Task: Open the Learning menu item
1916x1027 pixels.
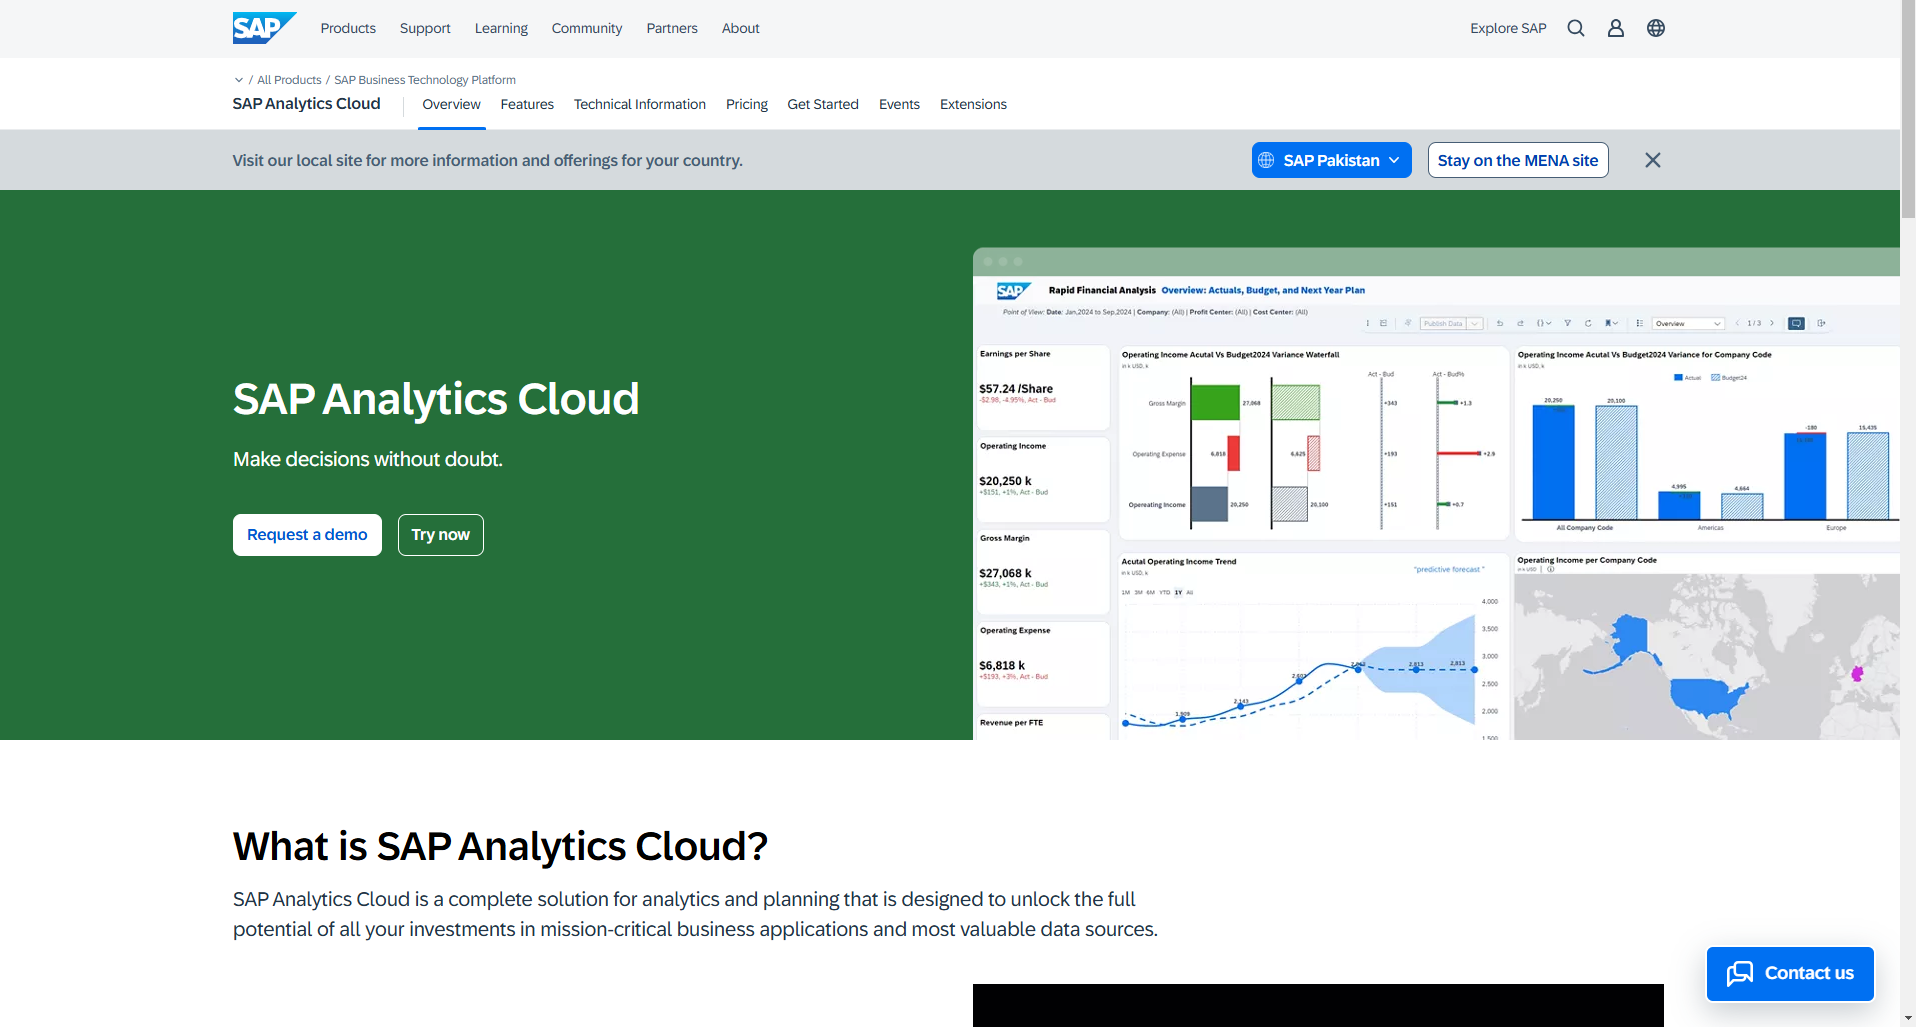Action: pyautogui.click(x=501, y=28)
